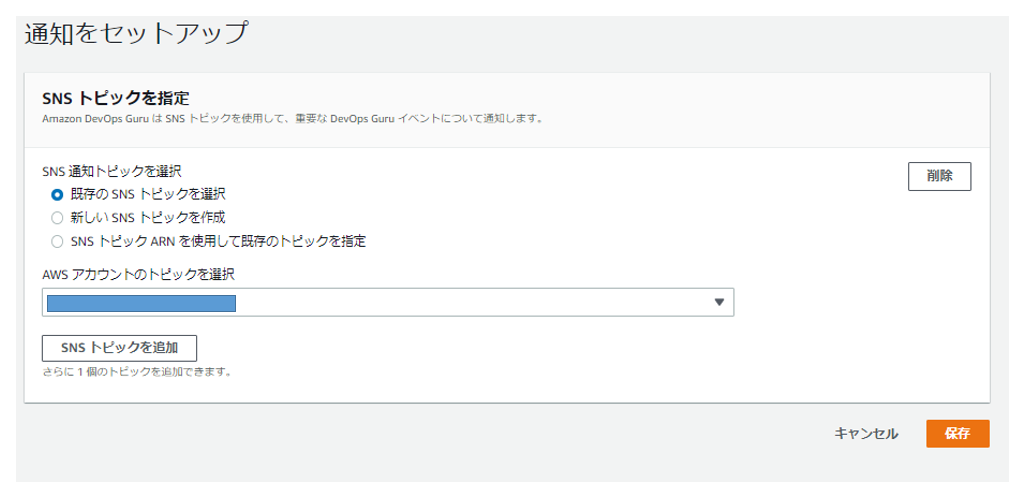Save with the orange 保存 button
The height and width of the screenshot is (491, 1018).
[x=957, y=434]
